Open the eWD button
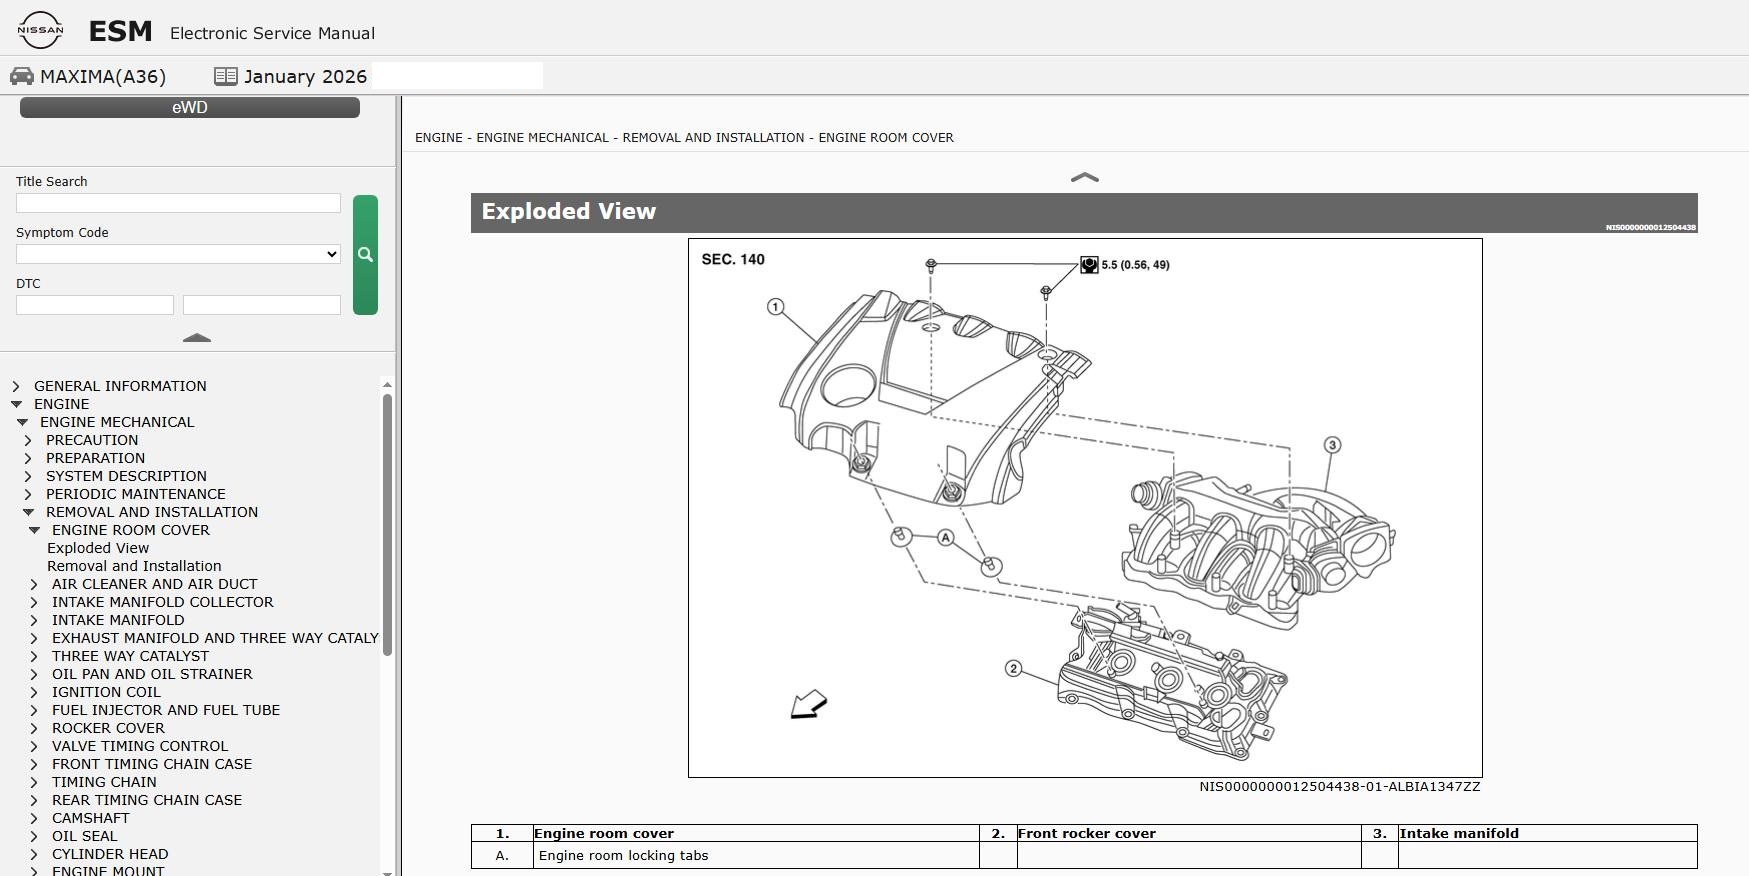 pyautogui.click(x=190, y=107)
